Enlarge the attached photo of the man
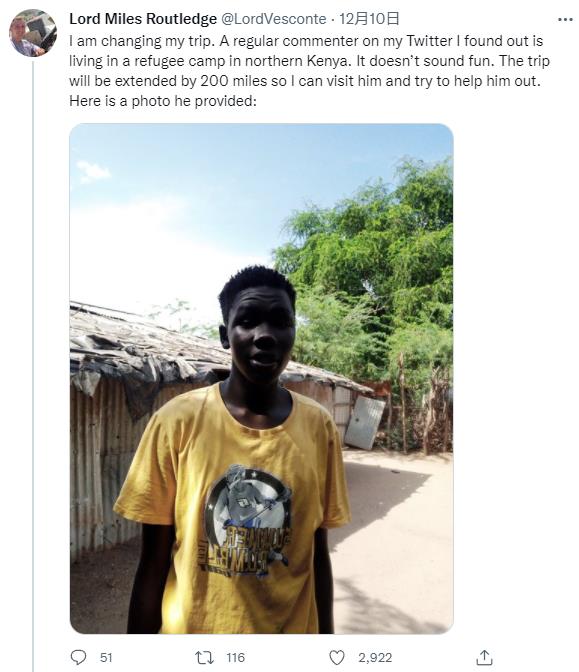 pos(261,378)
